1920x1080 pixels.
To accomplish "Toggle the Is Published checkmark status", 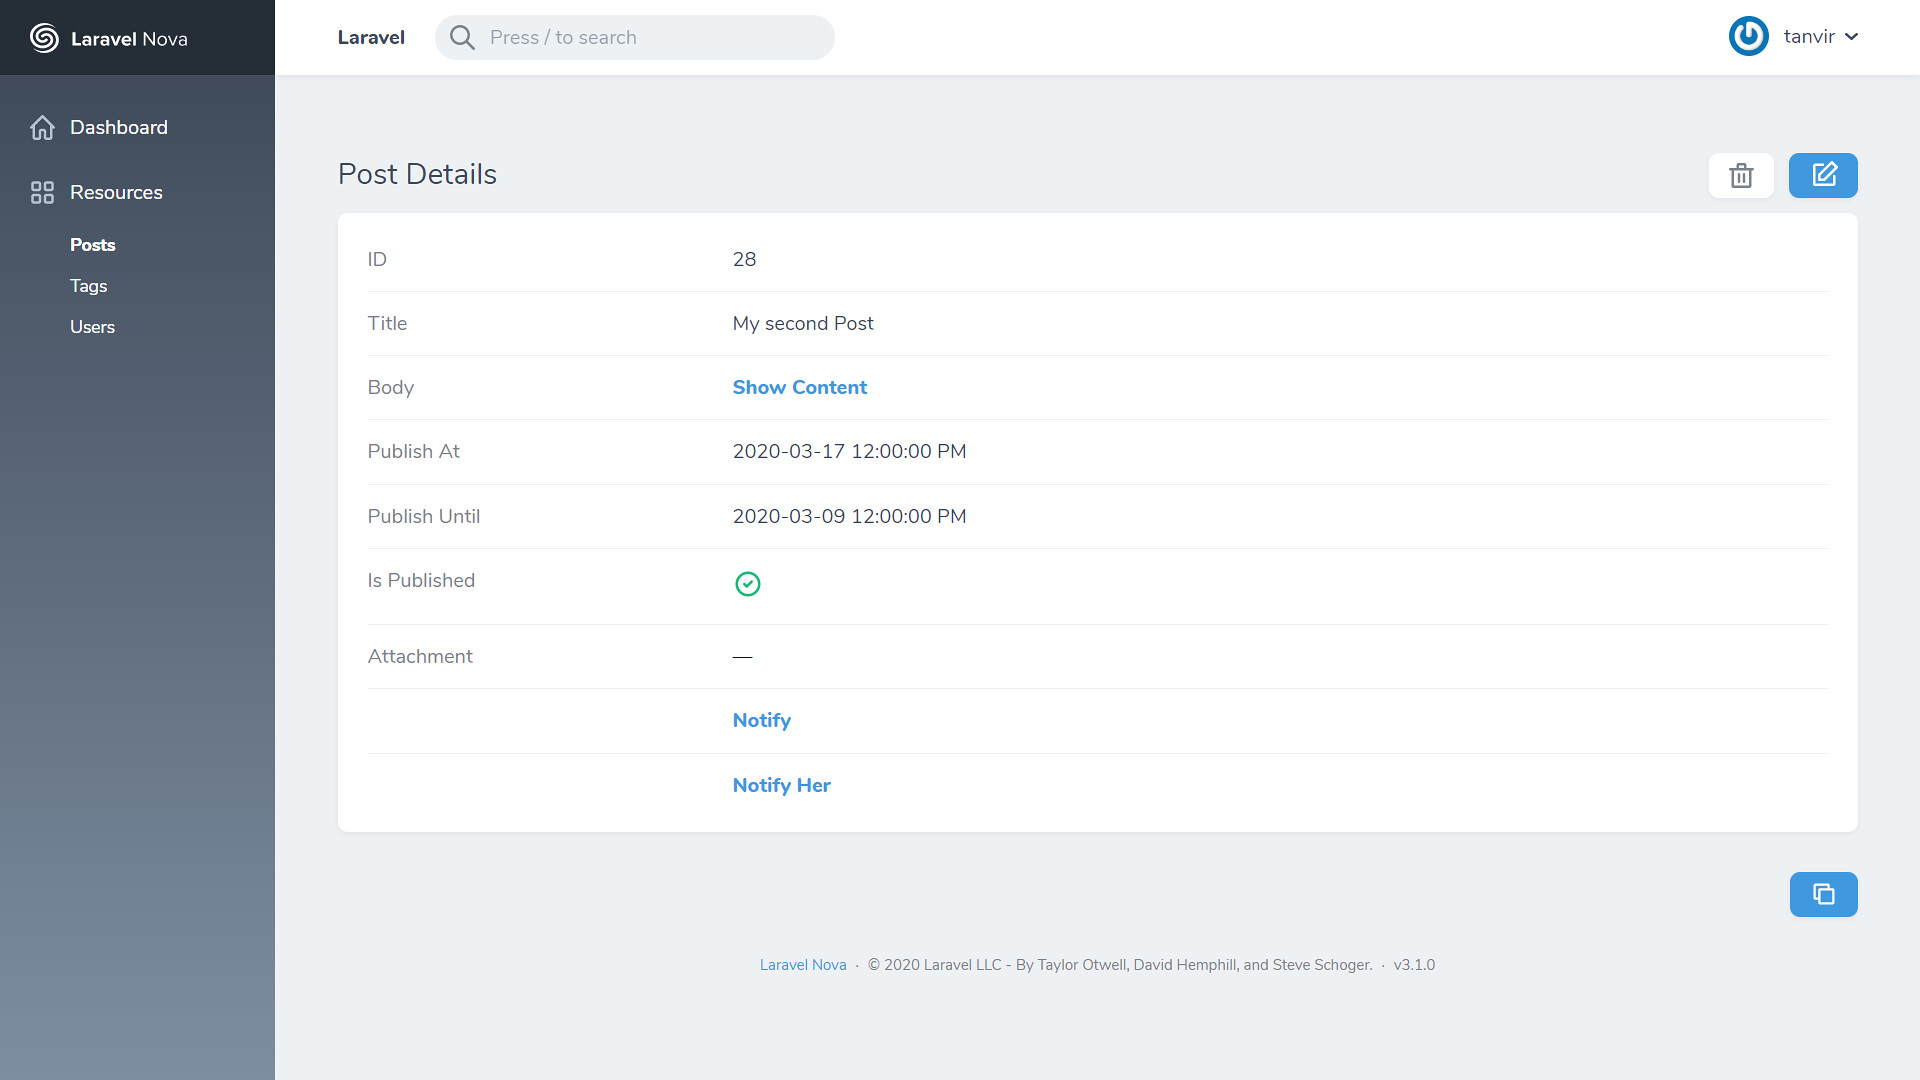I will click(x=746, y=584).
